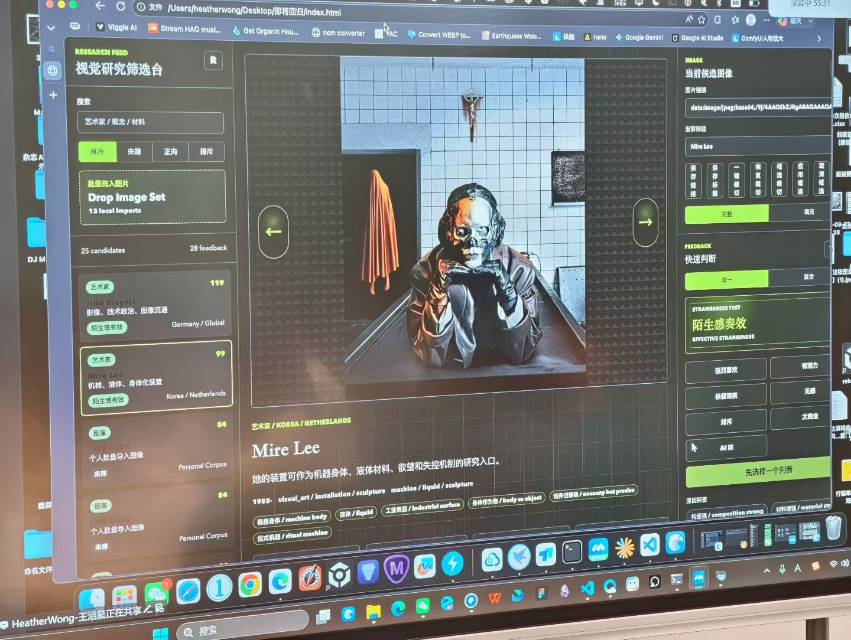
Task: Select the 正向 filter tab
Action: pyautogui.click(x=170, y=151)
